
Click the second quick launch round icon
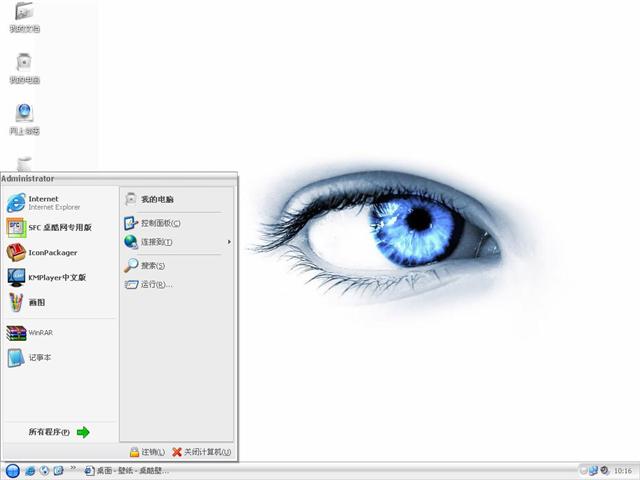pyautogui.click(x=44, y=471)
